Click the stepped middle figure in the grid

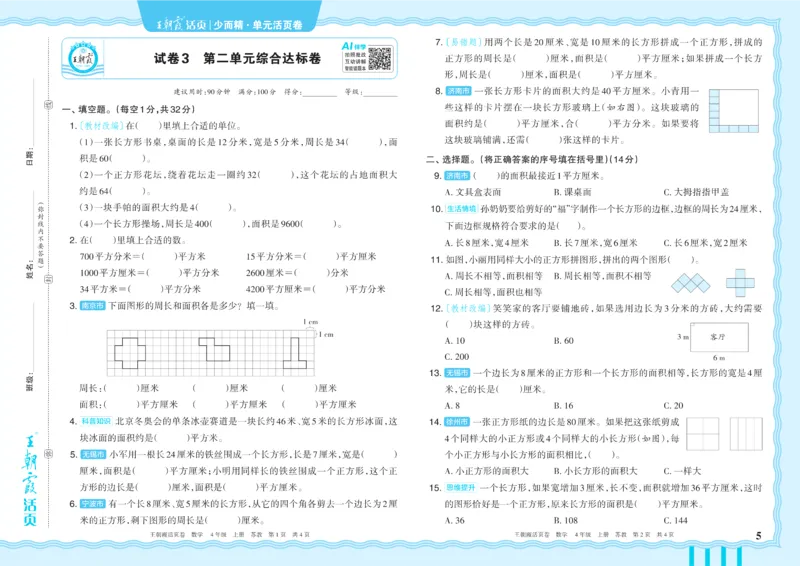coord(214,349)
